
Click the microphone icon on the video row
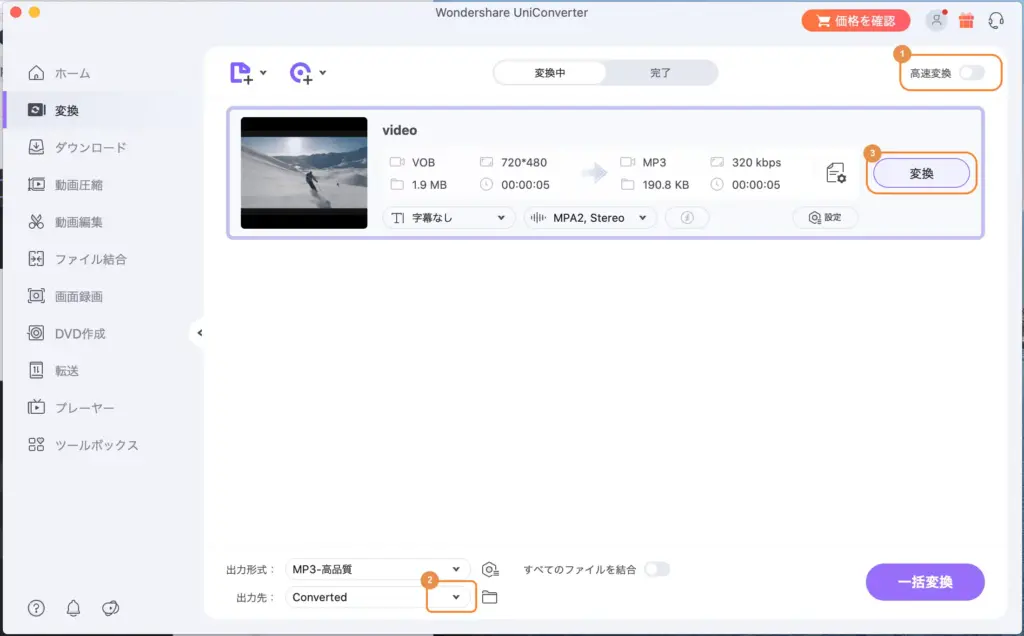tap(687, 217)
